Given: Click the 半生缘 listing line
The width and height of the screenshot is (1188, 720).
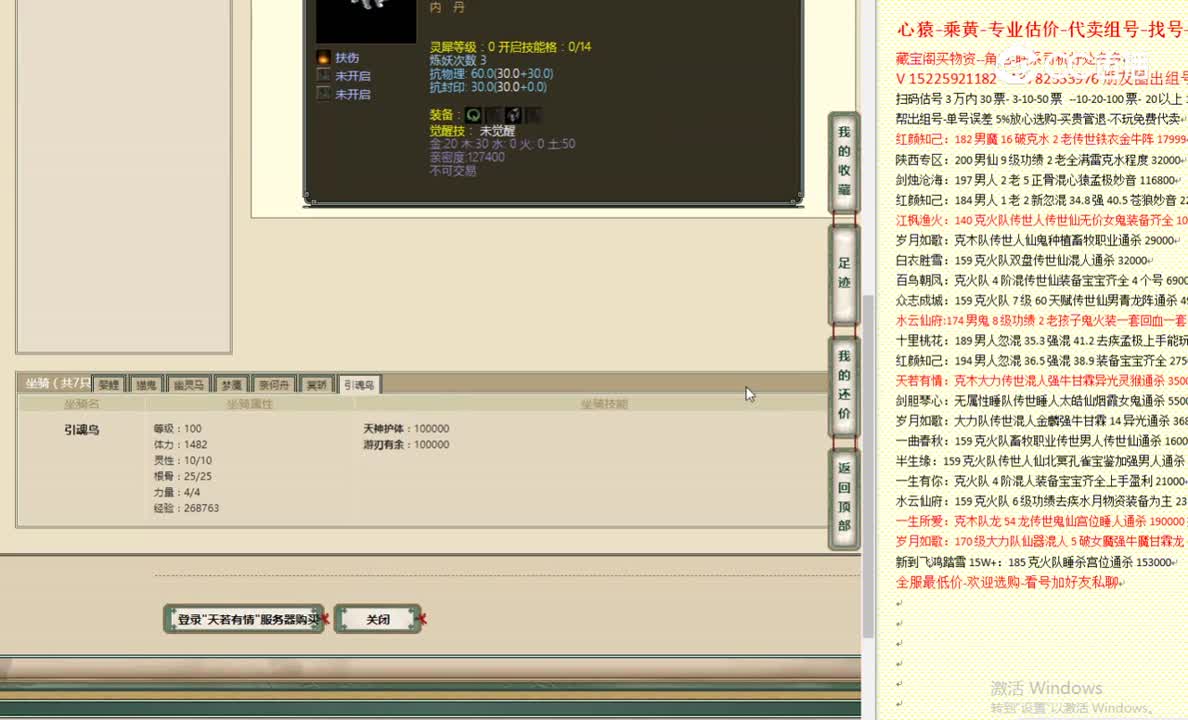Looking at the screenshot, I should tap(1041, 461).
